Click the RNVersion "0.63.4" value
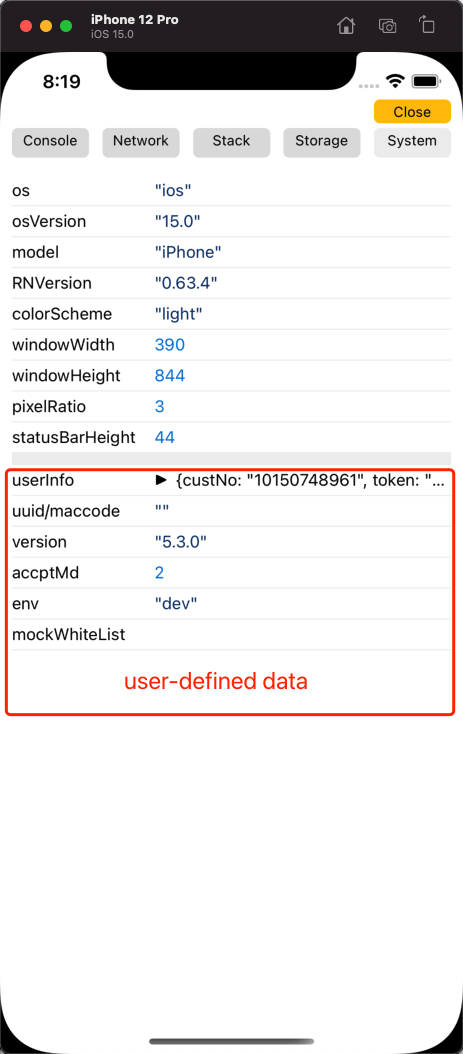 [186, 283]
